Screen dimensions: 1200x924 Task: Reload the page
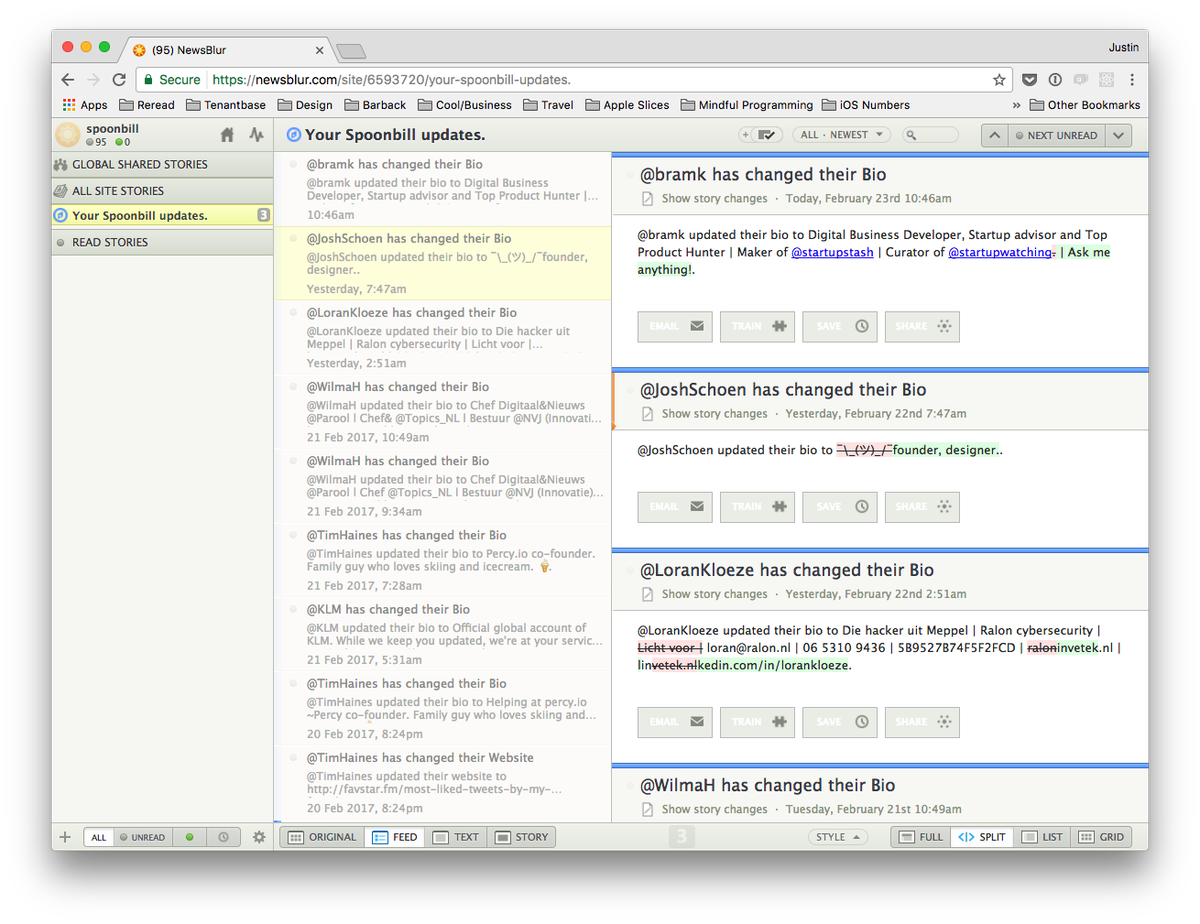click(119, 80)
